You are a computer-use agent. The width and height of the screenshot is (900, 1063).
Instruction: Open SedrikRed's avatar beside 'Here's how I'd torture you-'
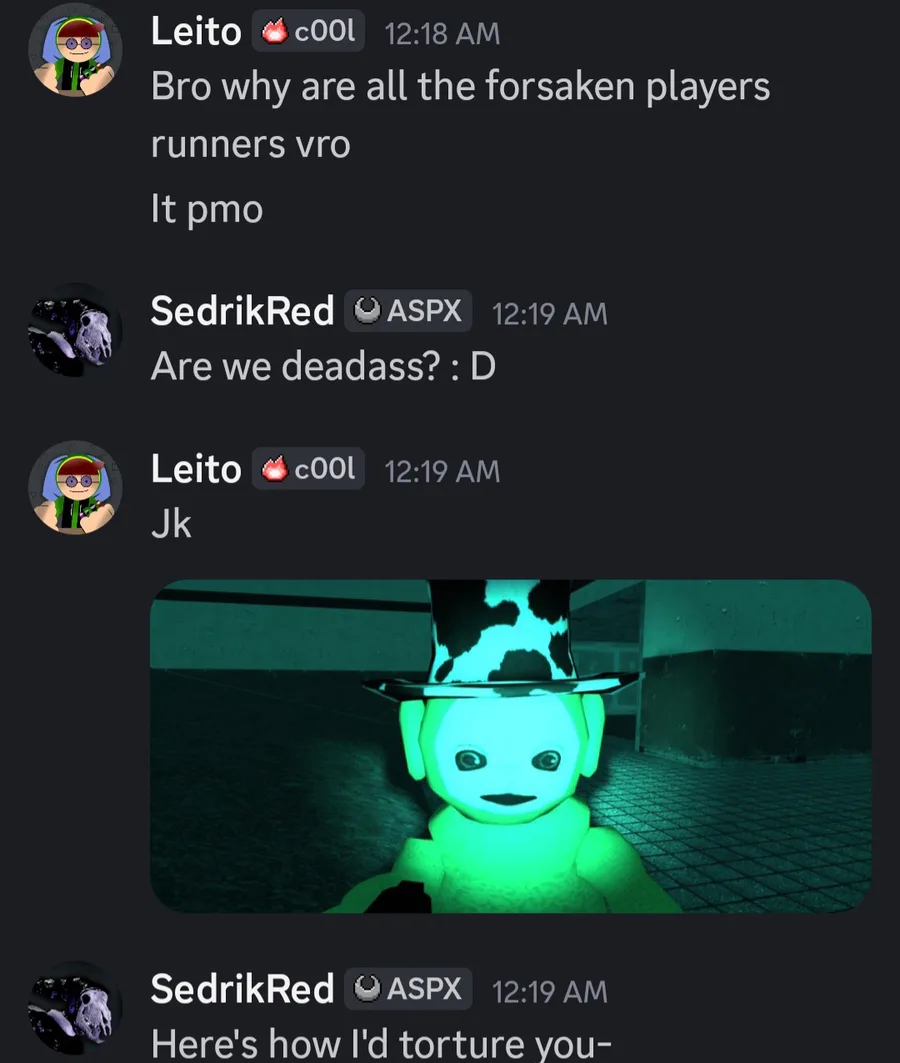tap(75, 1008)
